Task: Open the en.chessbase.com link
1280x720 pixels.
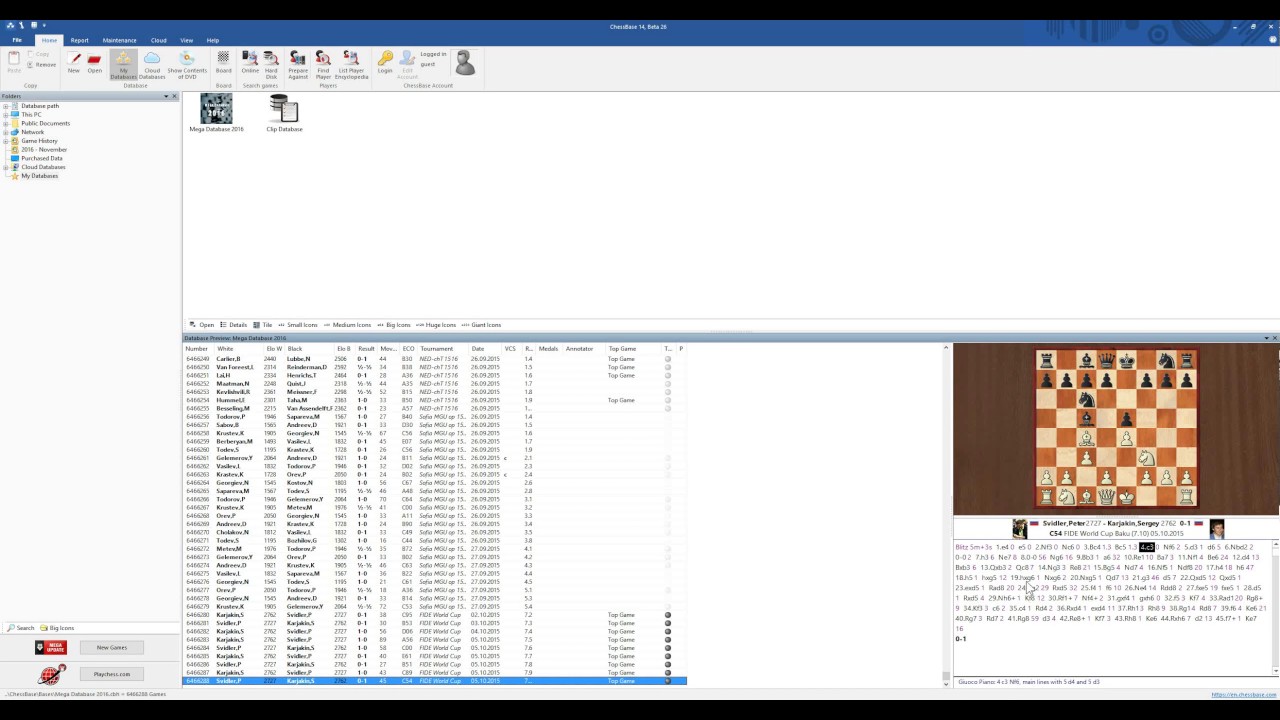Action: coord(1244,695)
